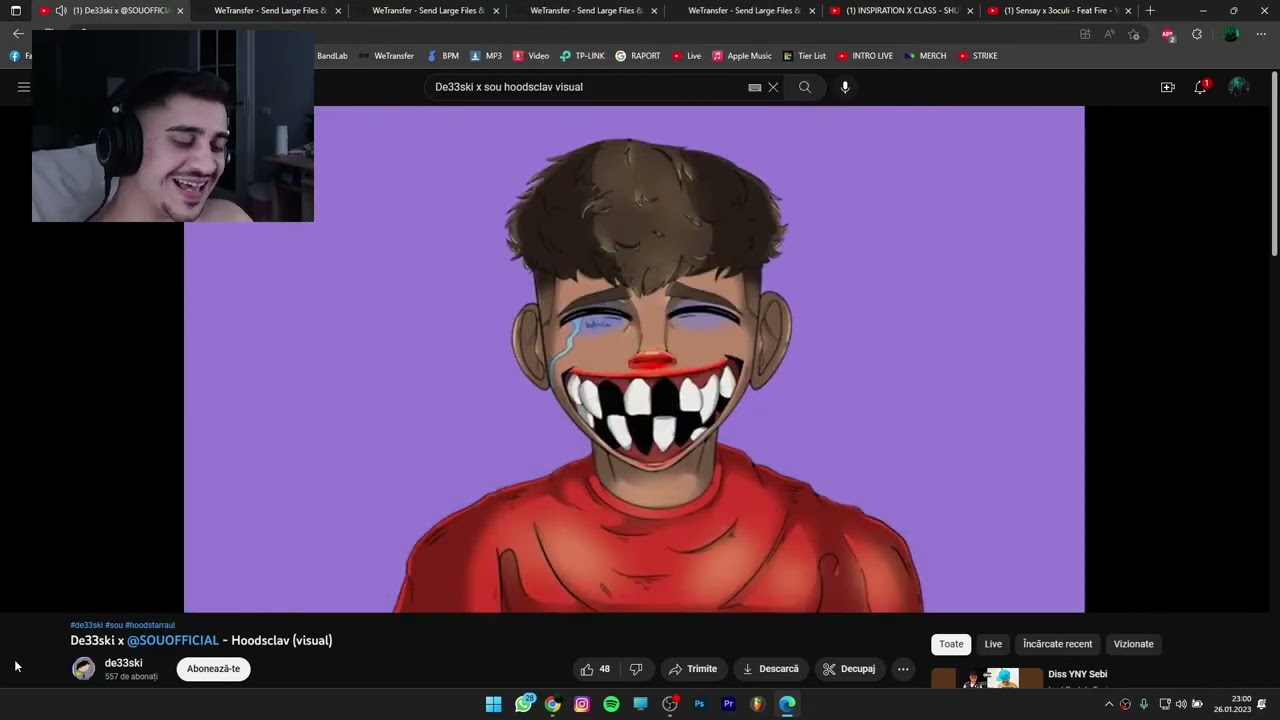1280x720 pixels.
Task: Open the YouTube hamburger guide menu
Action: [x=24, y=87]
